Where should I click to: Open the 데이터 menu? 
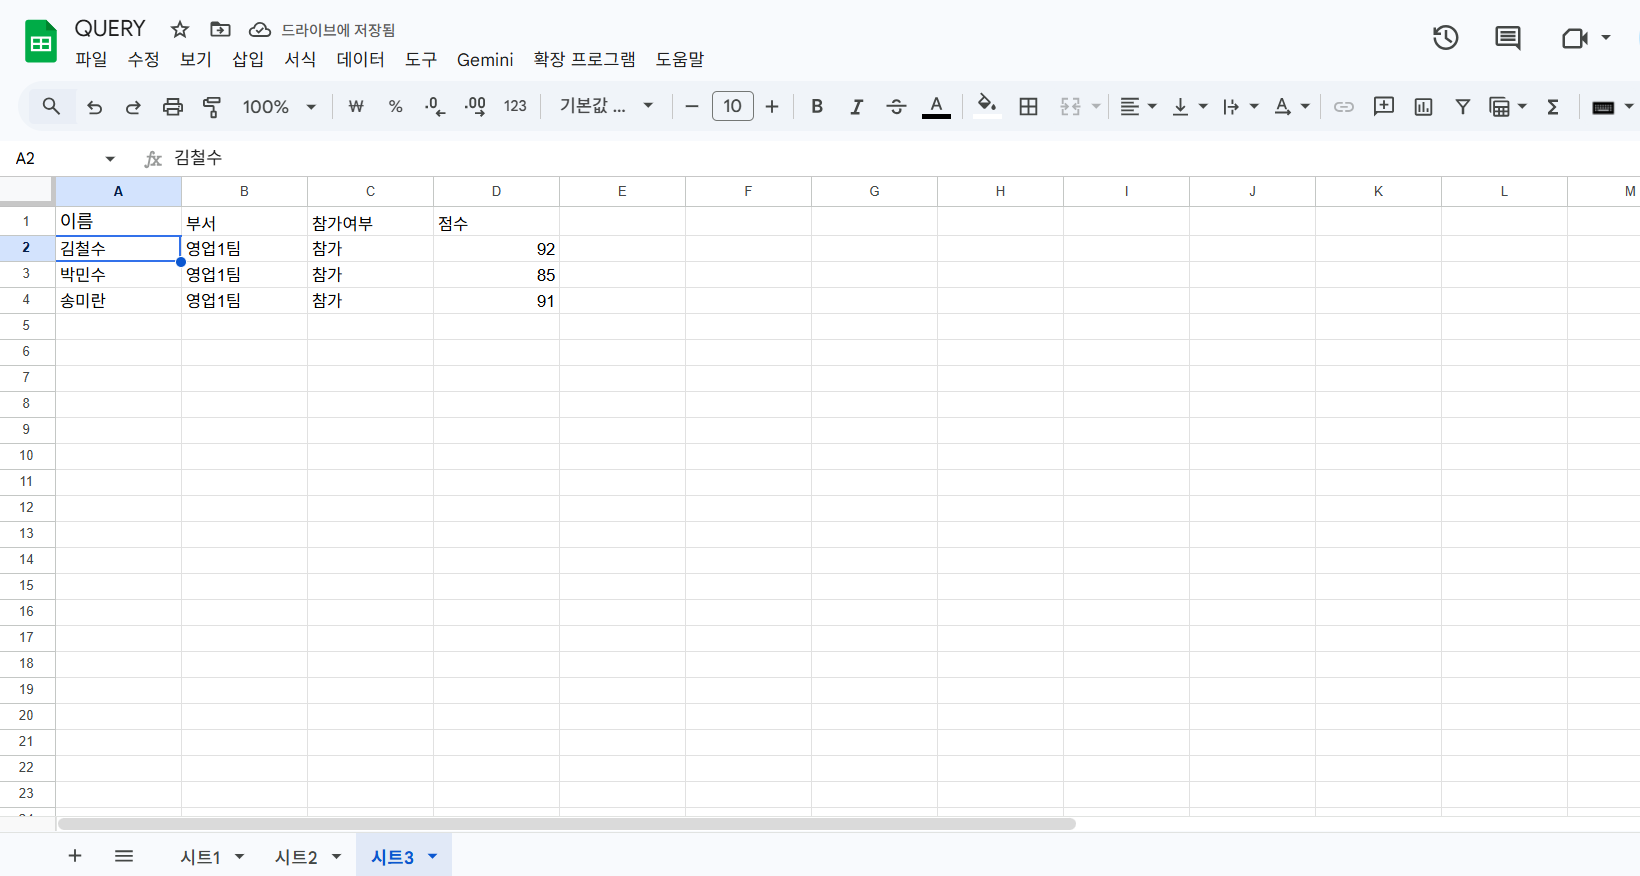tap(360, 60)
